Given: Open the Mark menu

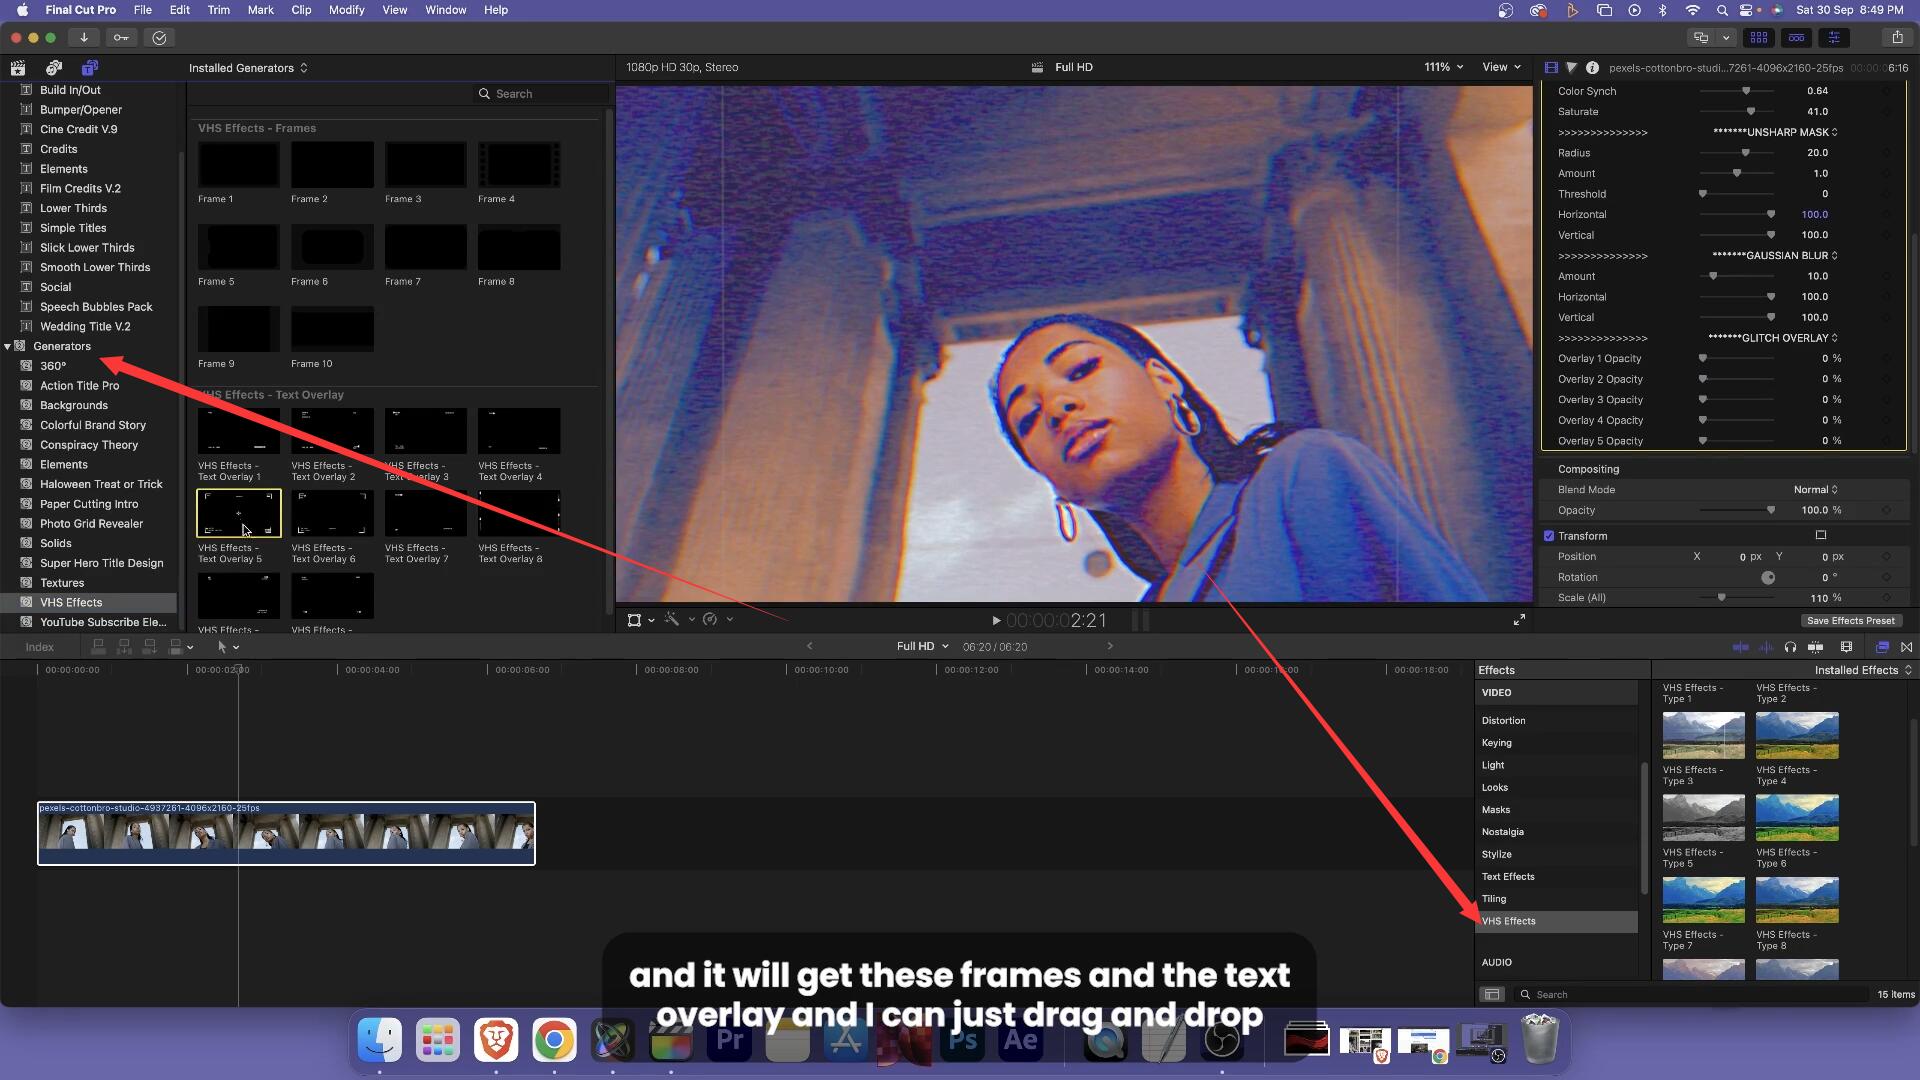Looking at the screenshot, I should pos(260,10).
